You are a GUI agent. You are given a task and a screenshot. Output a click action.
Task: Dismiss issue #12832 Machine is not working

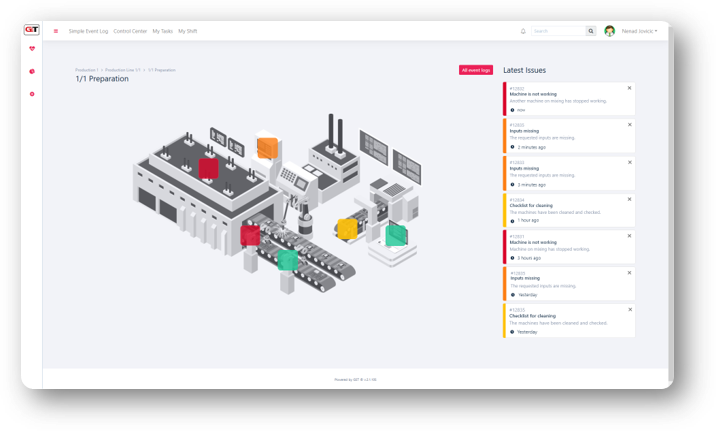(x=629, y=88)
